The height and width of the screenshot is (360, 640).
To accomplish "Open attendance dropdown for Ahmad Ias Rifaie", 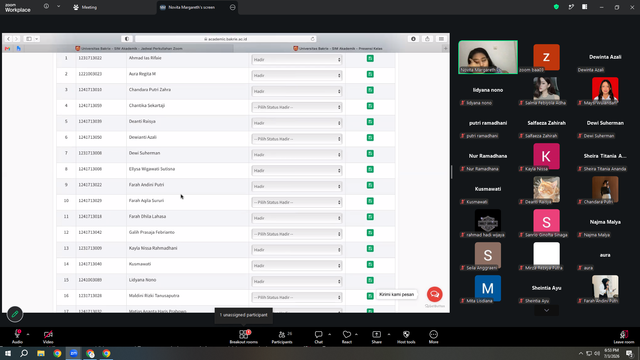I will coord(297,60).
